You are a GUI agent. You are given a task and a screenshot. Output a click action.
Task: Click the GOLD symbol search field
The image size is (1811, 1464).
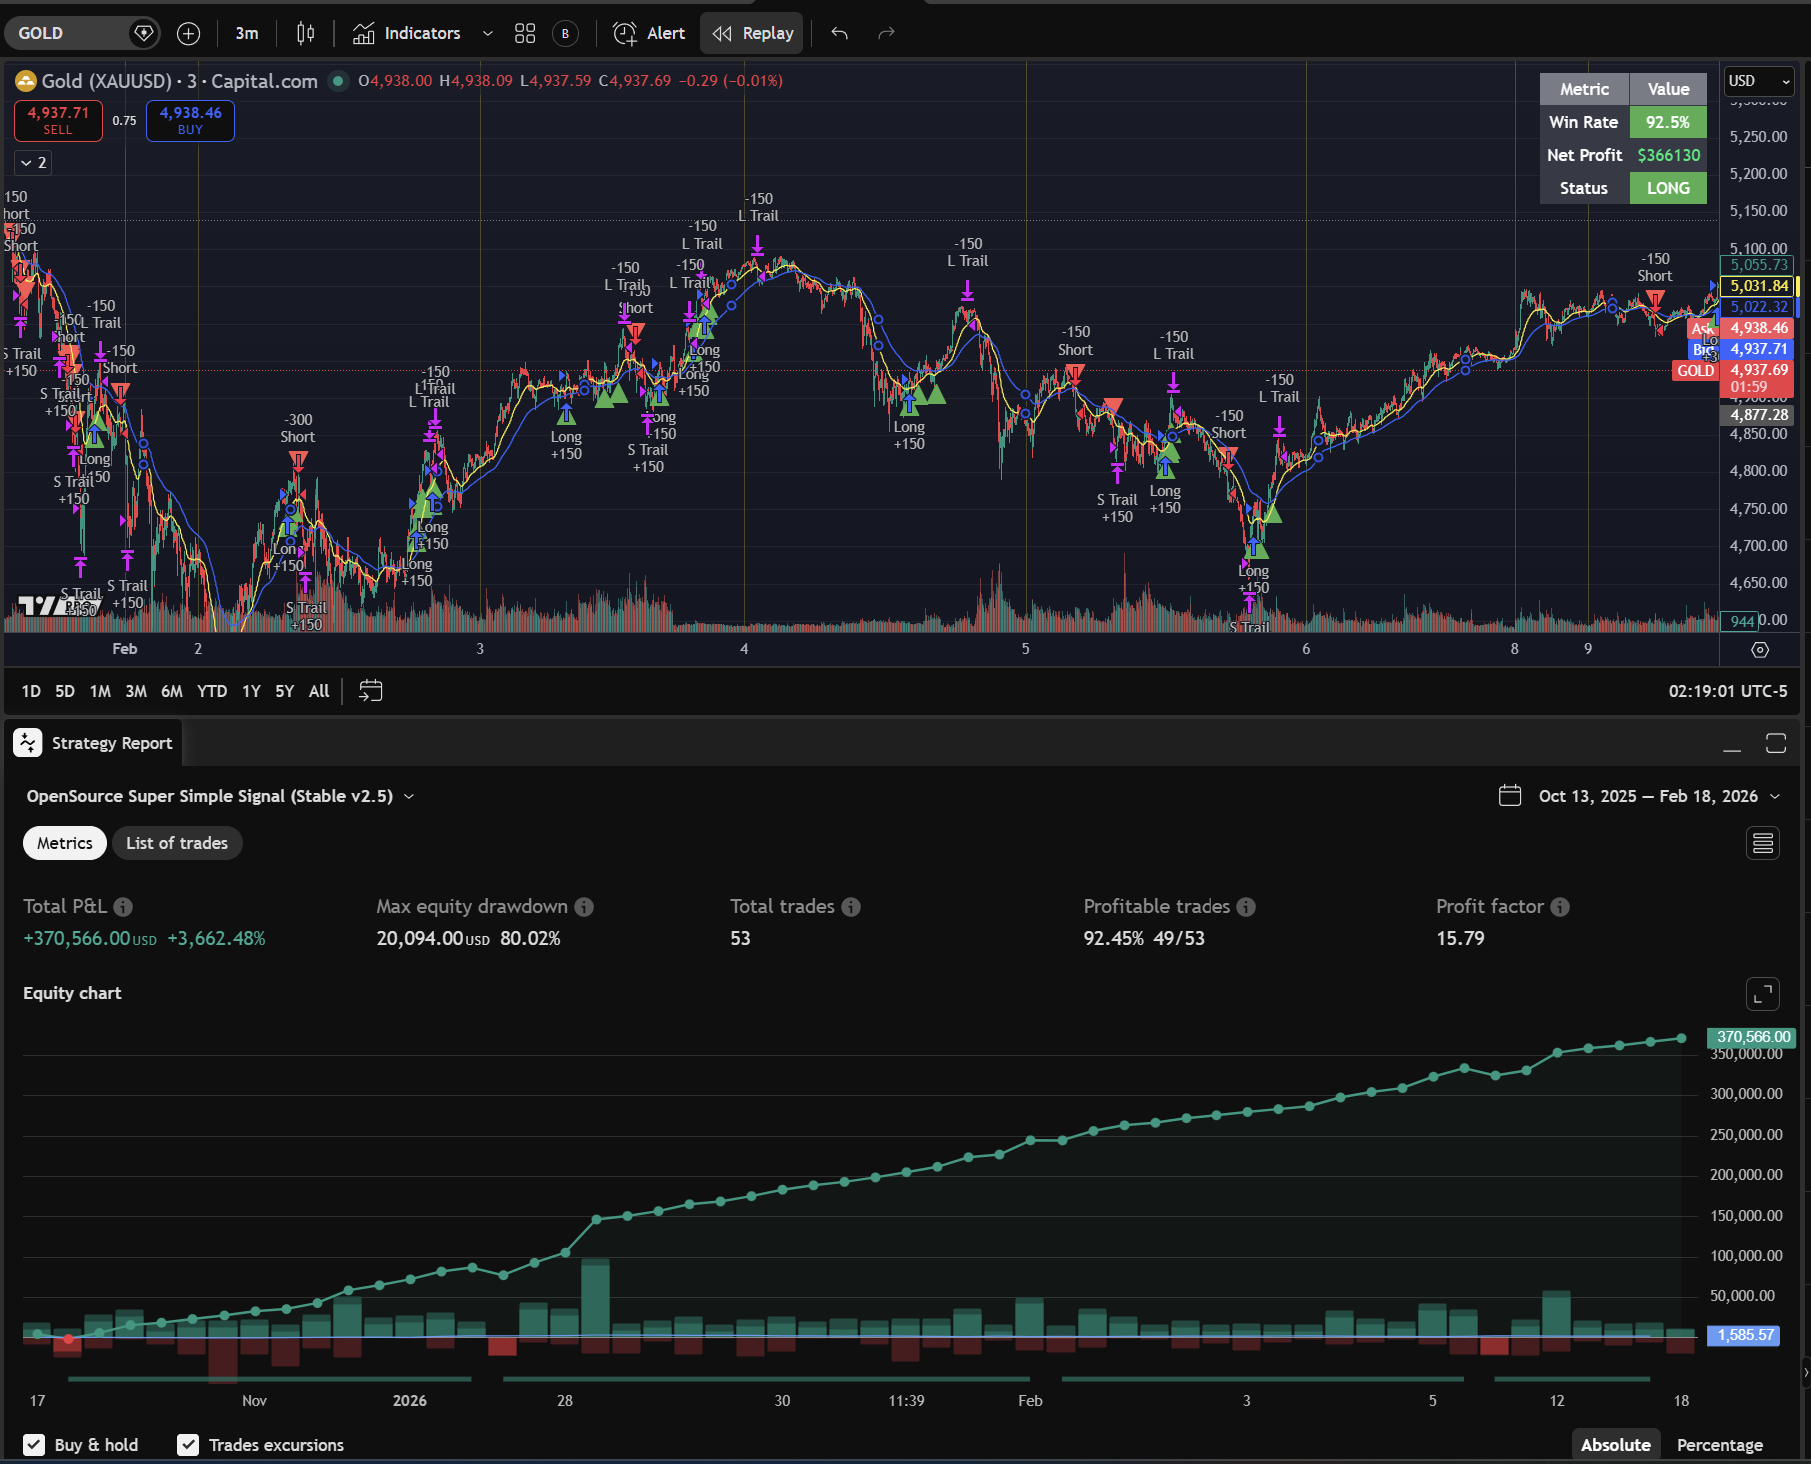(x=70, y=33)
